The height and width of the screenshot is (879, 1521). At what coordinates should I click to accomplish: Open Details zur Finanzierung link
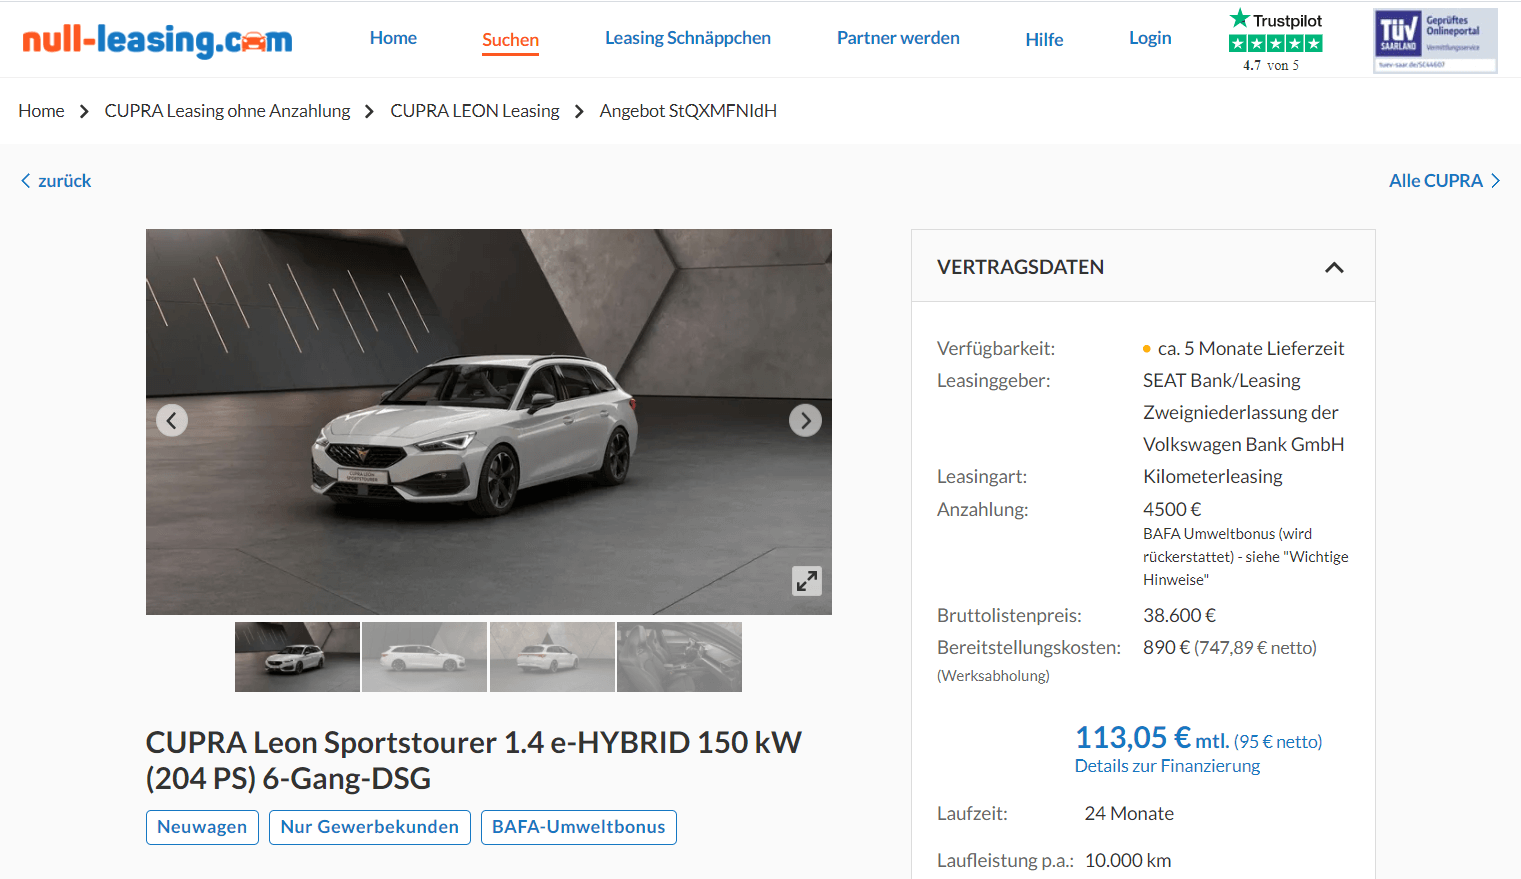[x=1167, y=766]
